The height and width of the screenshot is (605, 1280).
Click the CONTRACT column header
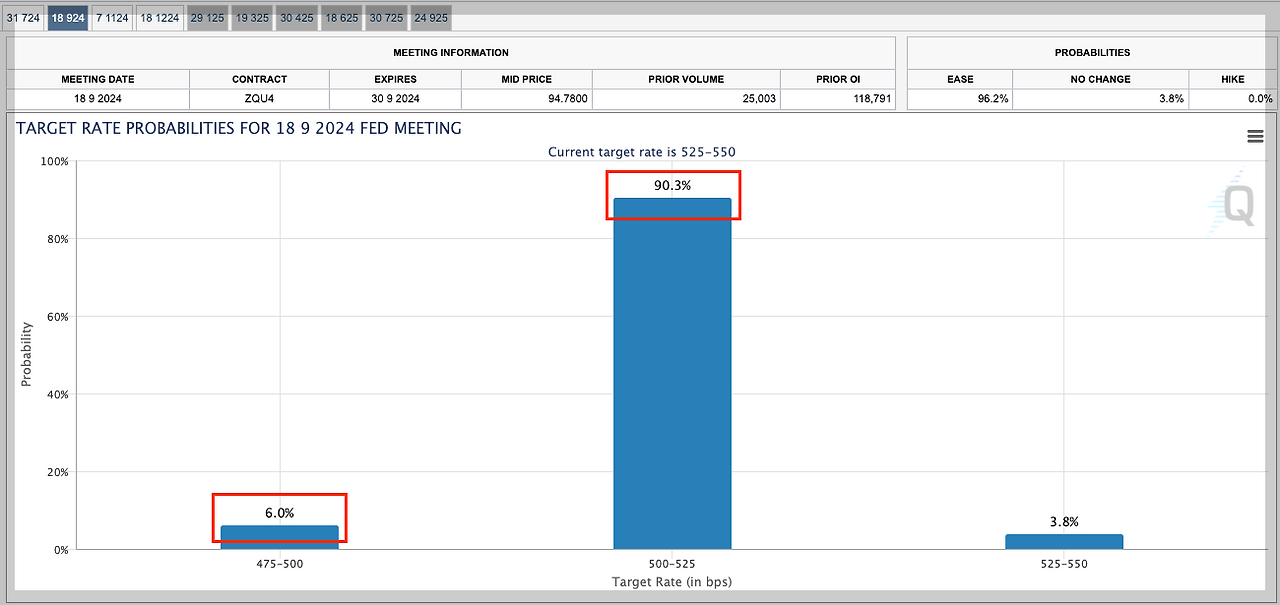tap(259, 79)
